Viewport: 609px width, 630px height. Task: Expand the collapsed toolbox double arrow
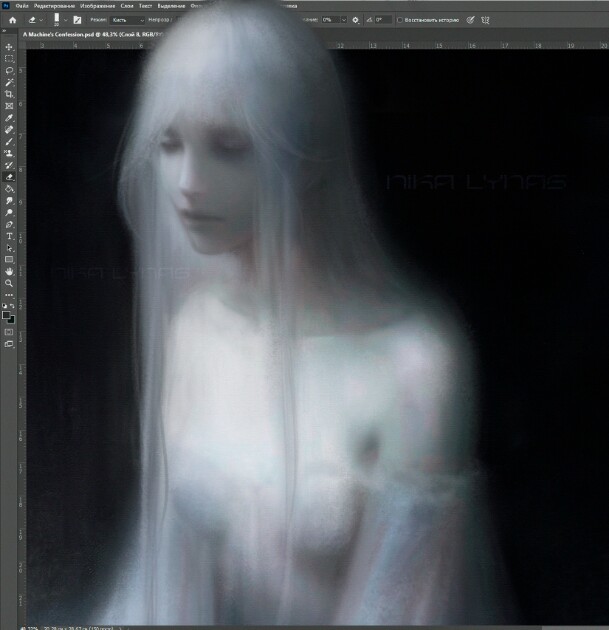click(x=4, y=31)
